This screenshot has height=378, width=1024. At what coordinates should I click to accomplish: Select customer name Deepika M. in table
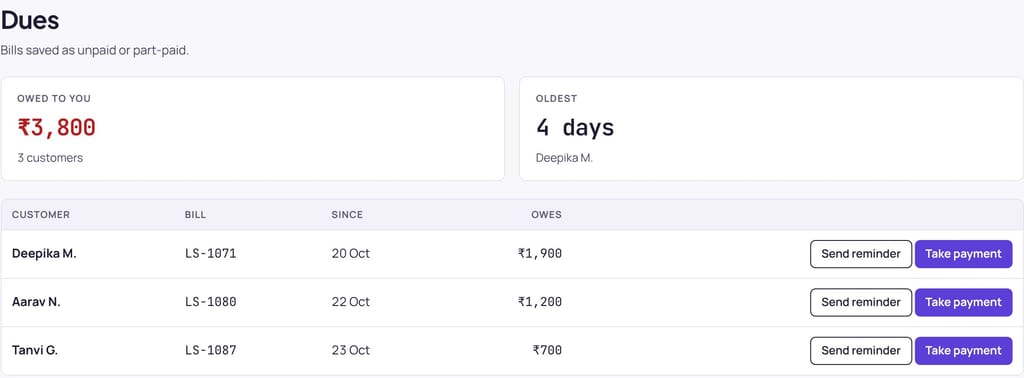pyautogui.click(x=44, y=254)
